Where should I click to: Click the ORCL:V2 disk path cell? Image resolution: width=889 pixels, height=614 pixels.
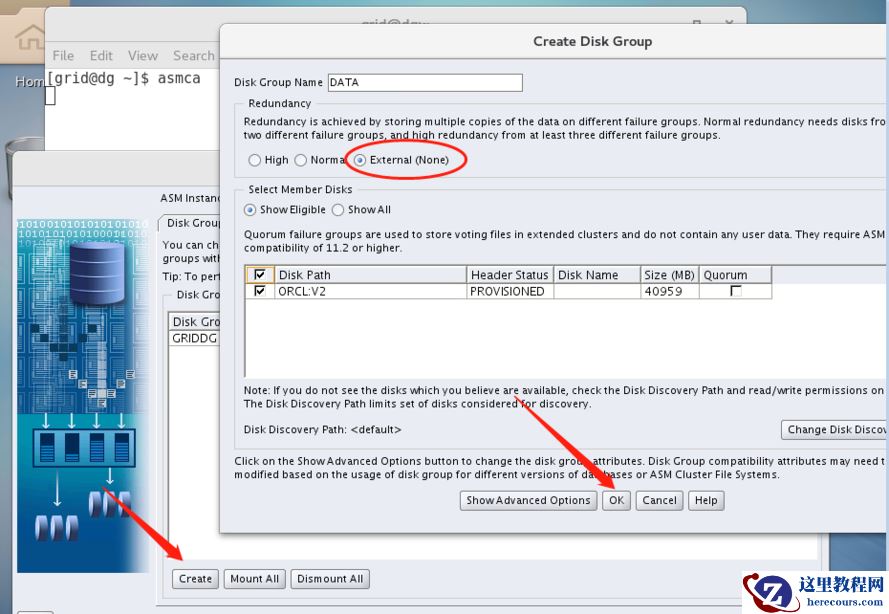(x=370, y=291)
